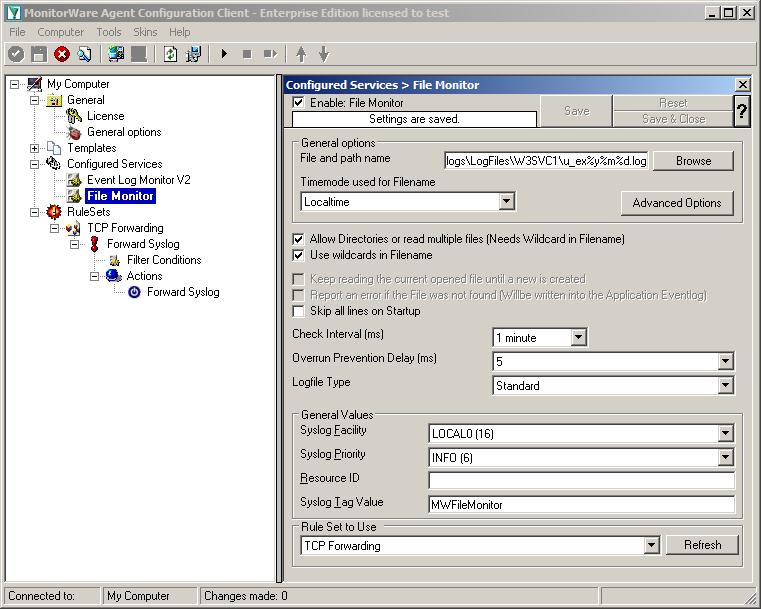Click the Refresh button
Viewport: 761px width, 609px height.
702,545
